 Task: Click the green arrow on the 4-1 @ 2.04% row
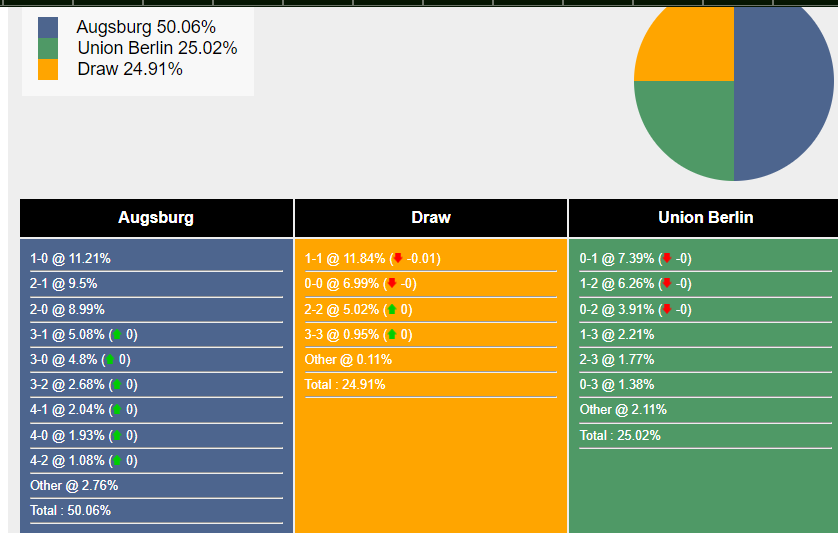pyautogui.click(x=116, y=410)
